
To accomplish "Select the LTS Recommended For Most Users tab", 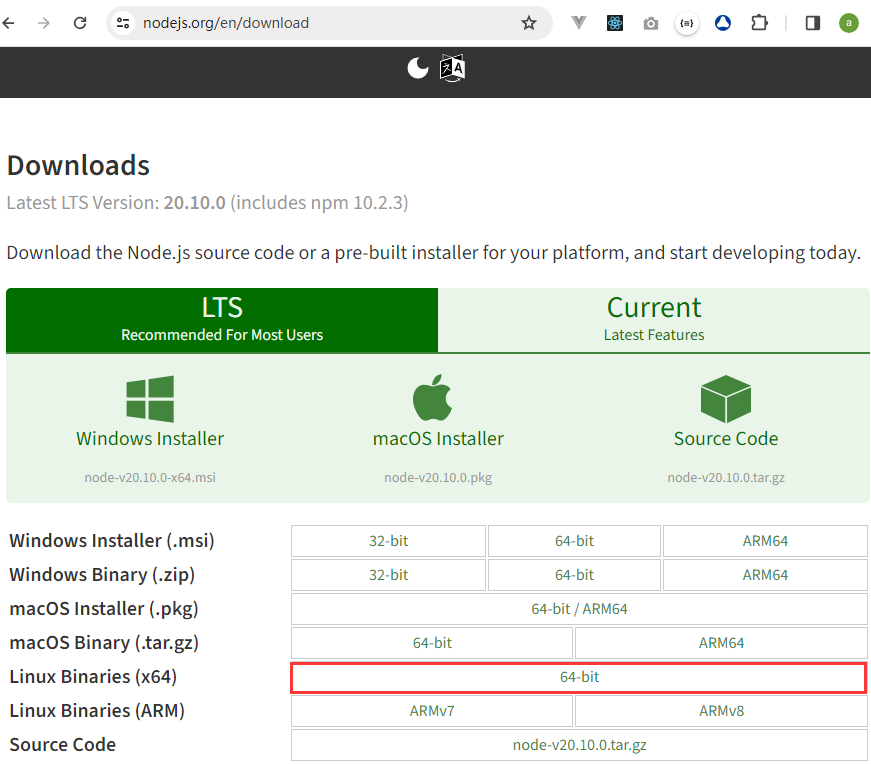I will [x=222, y=320].
